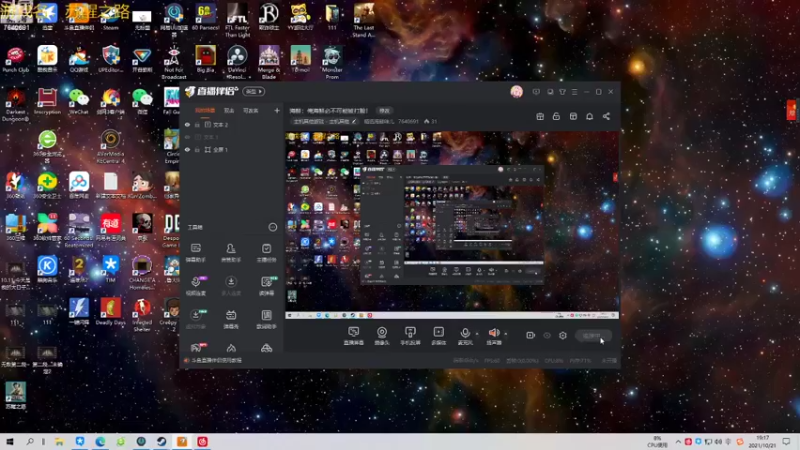This screenshot has width=800, height=450.
Task: Expand the speaker options arrow
Action: point(506,334)
